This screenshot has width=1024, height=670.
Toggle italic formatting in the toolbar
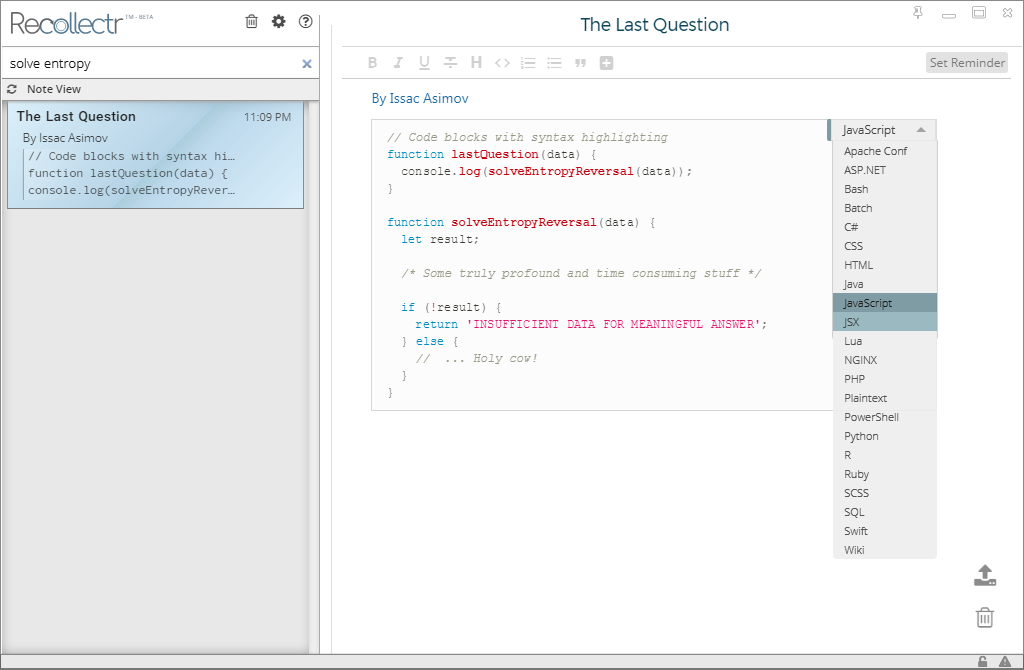(x=398, y=63)
